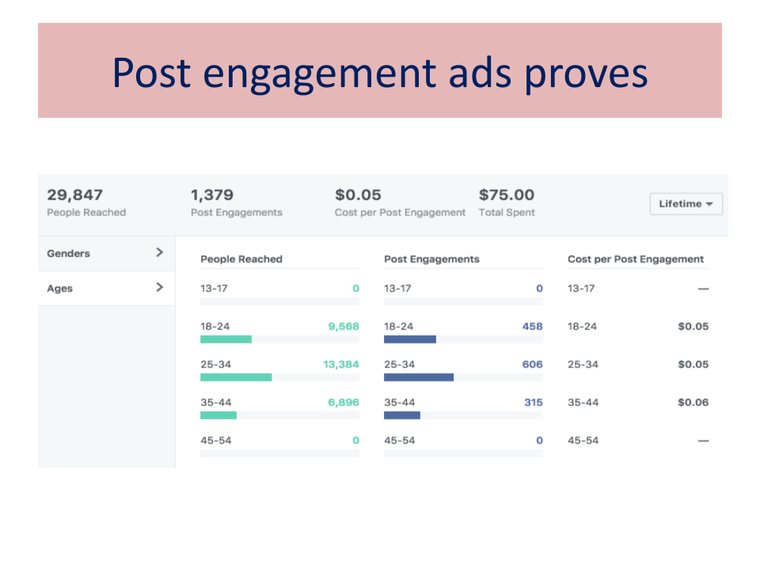Click the 18-24 label under People Reached

tap(215, 326)
